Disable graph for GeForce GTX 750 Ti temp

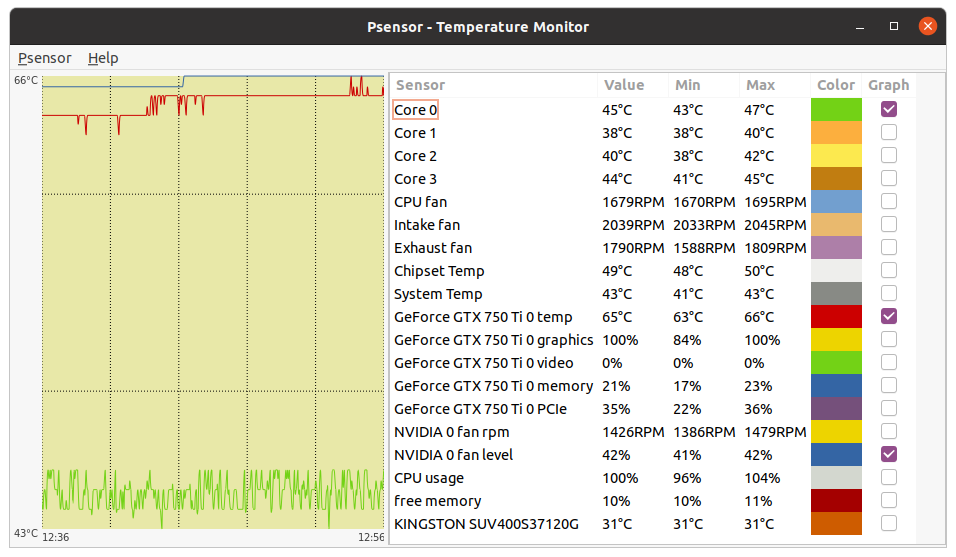click(x=889, y=316)
